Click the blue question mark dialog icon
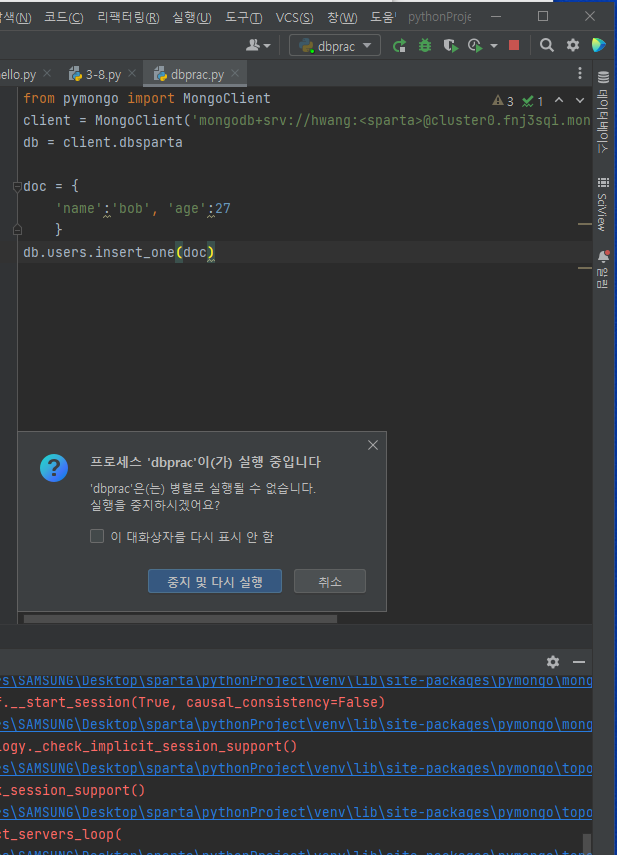This screenshot has width=617, height=855. 54,468
